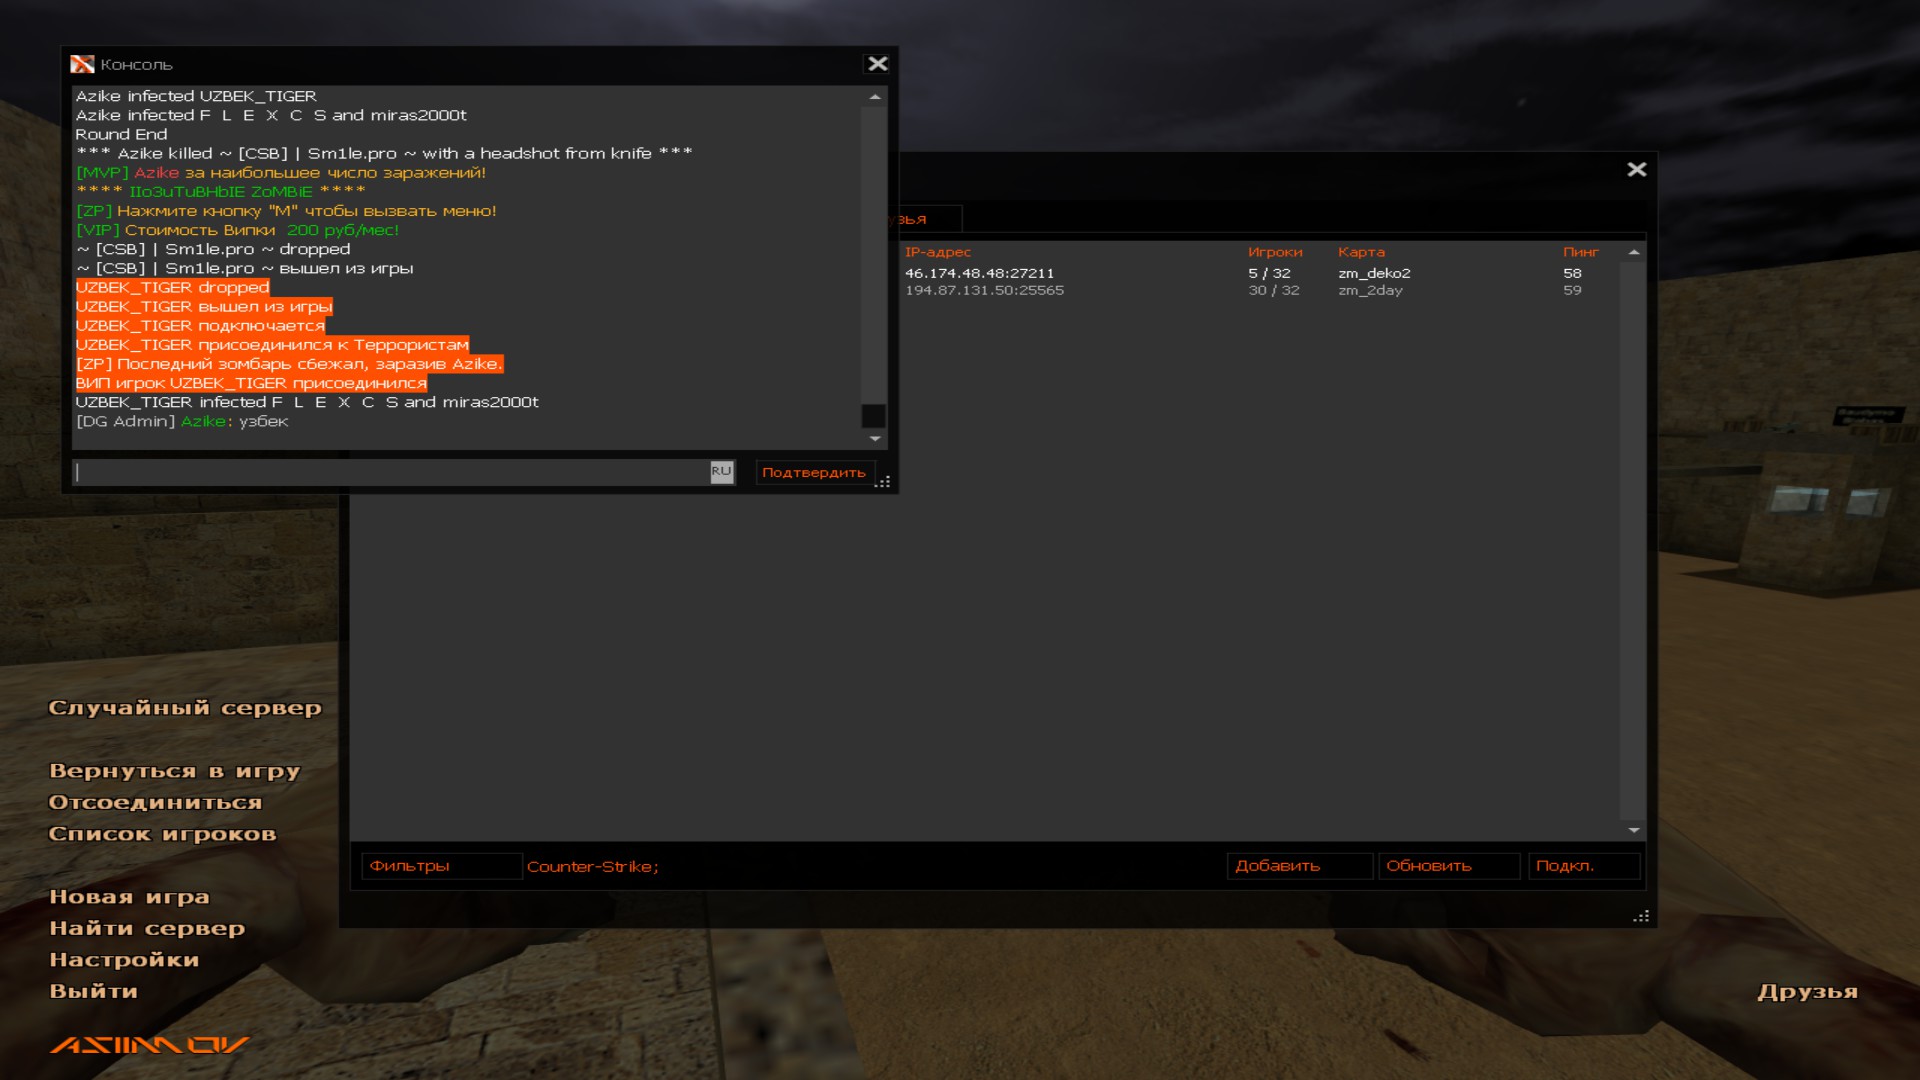Open the Друзья friends link
The image size is (1920, 1080).
point(1807,992)
